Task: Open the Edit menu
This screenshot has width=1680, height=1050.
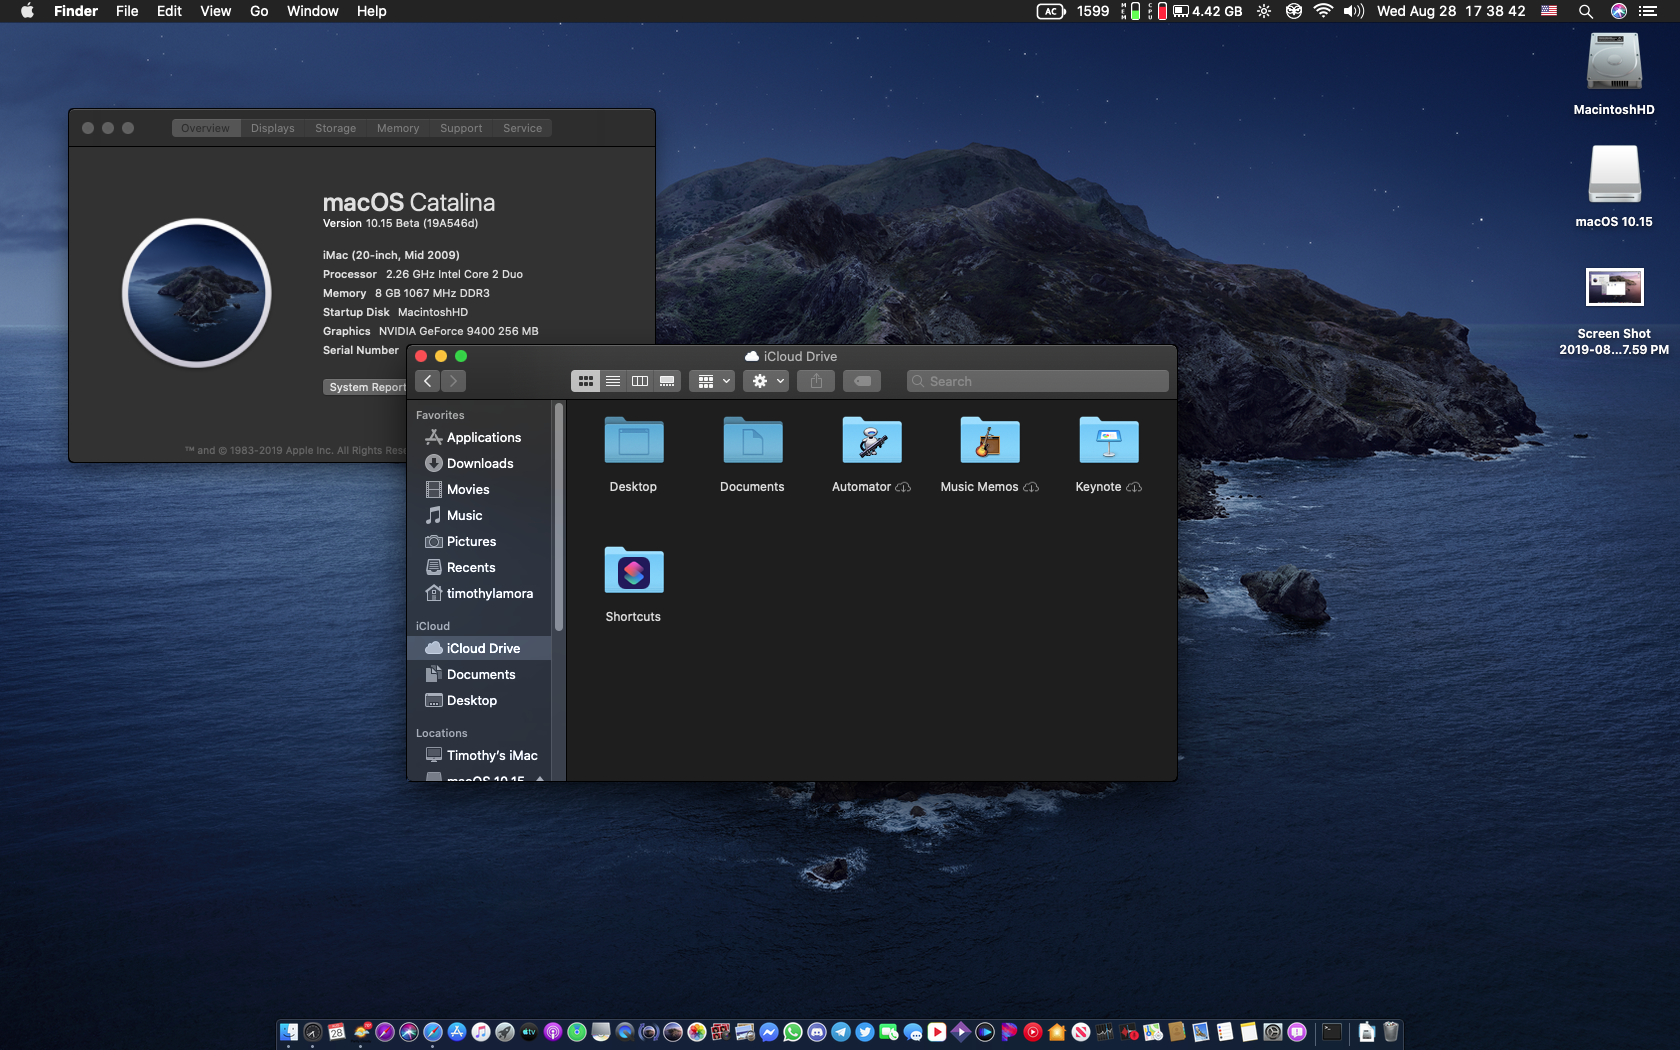Action: [x=169, y=11]
